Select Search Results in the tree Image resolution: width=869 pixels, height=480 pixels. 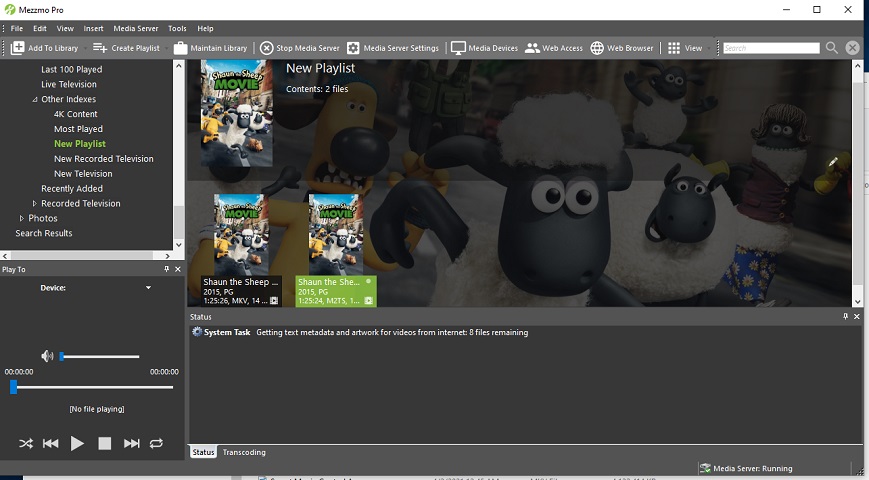click(44, 233)
